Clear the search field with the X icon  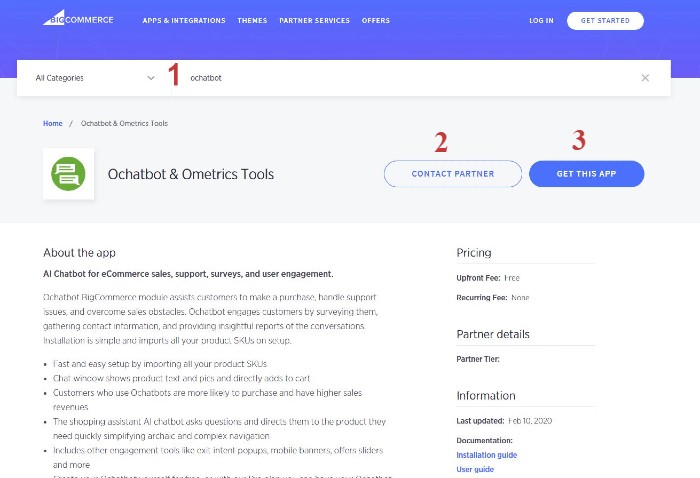coord(645,78)
